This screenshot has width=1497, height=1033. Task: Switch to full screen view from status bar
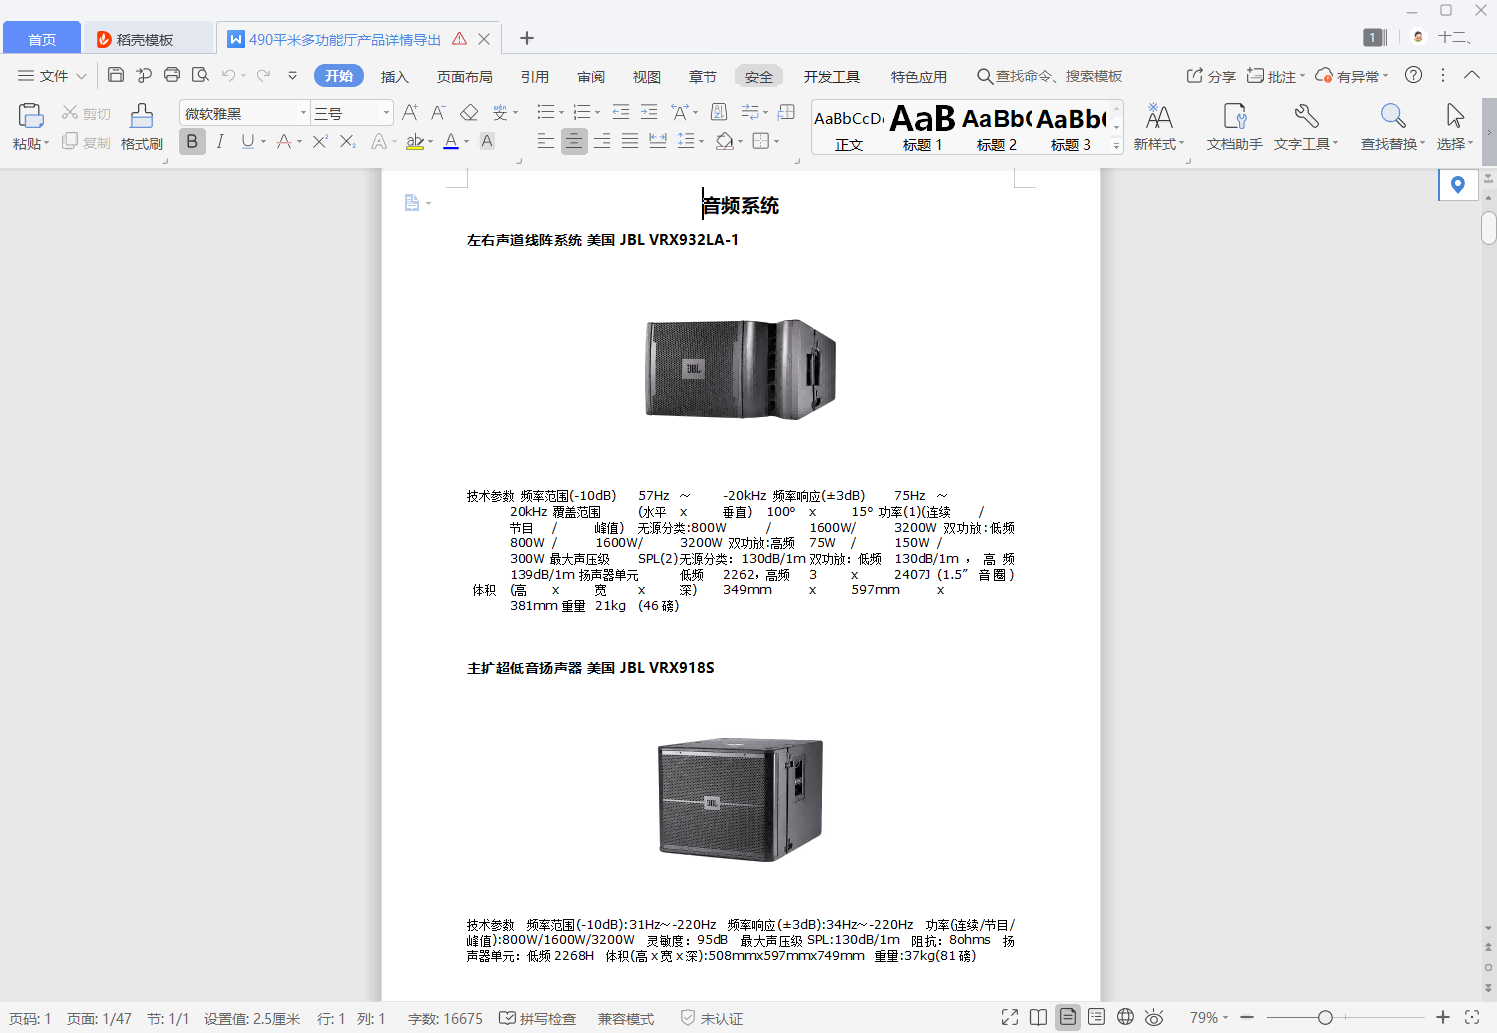1009,1017
